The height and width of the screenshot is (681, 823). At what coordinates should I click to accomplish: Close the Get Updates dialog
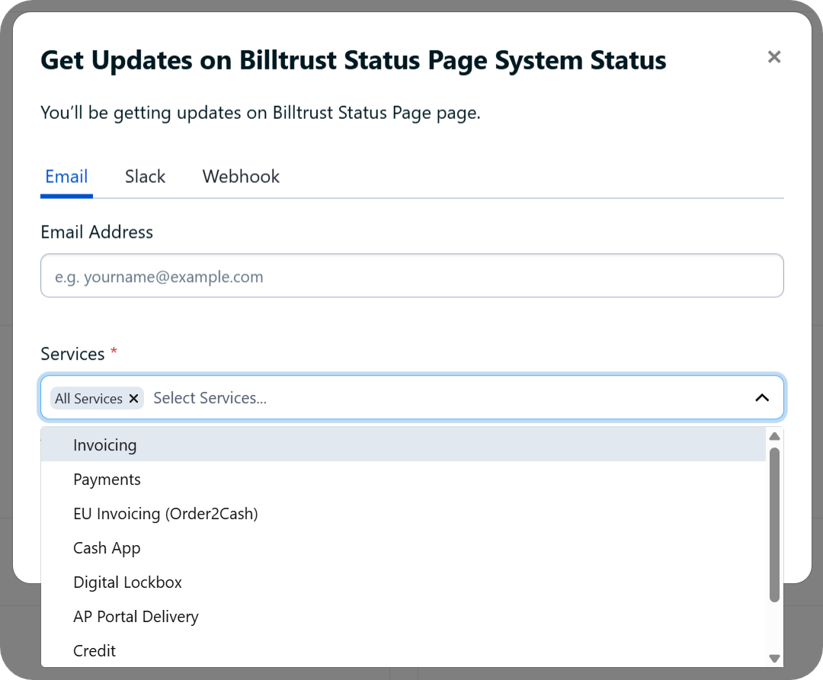pos(774,57)
